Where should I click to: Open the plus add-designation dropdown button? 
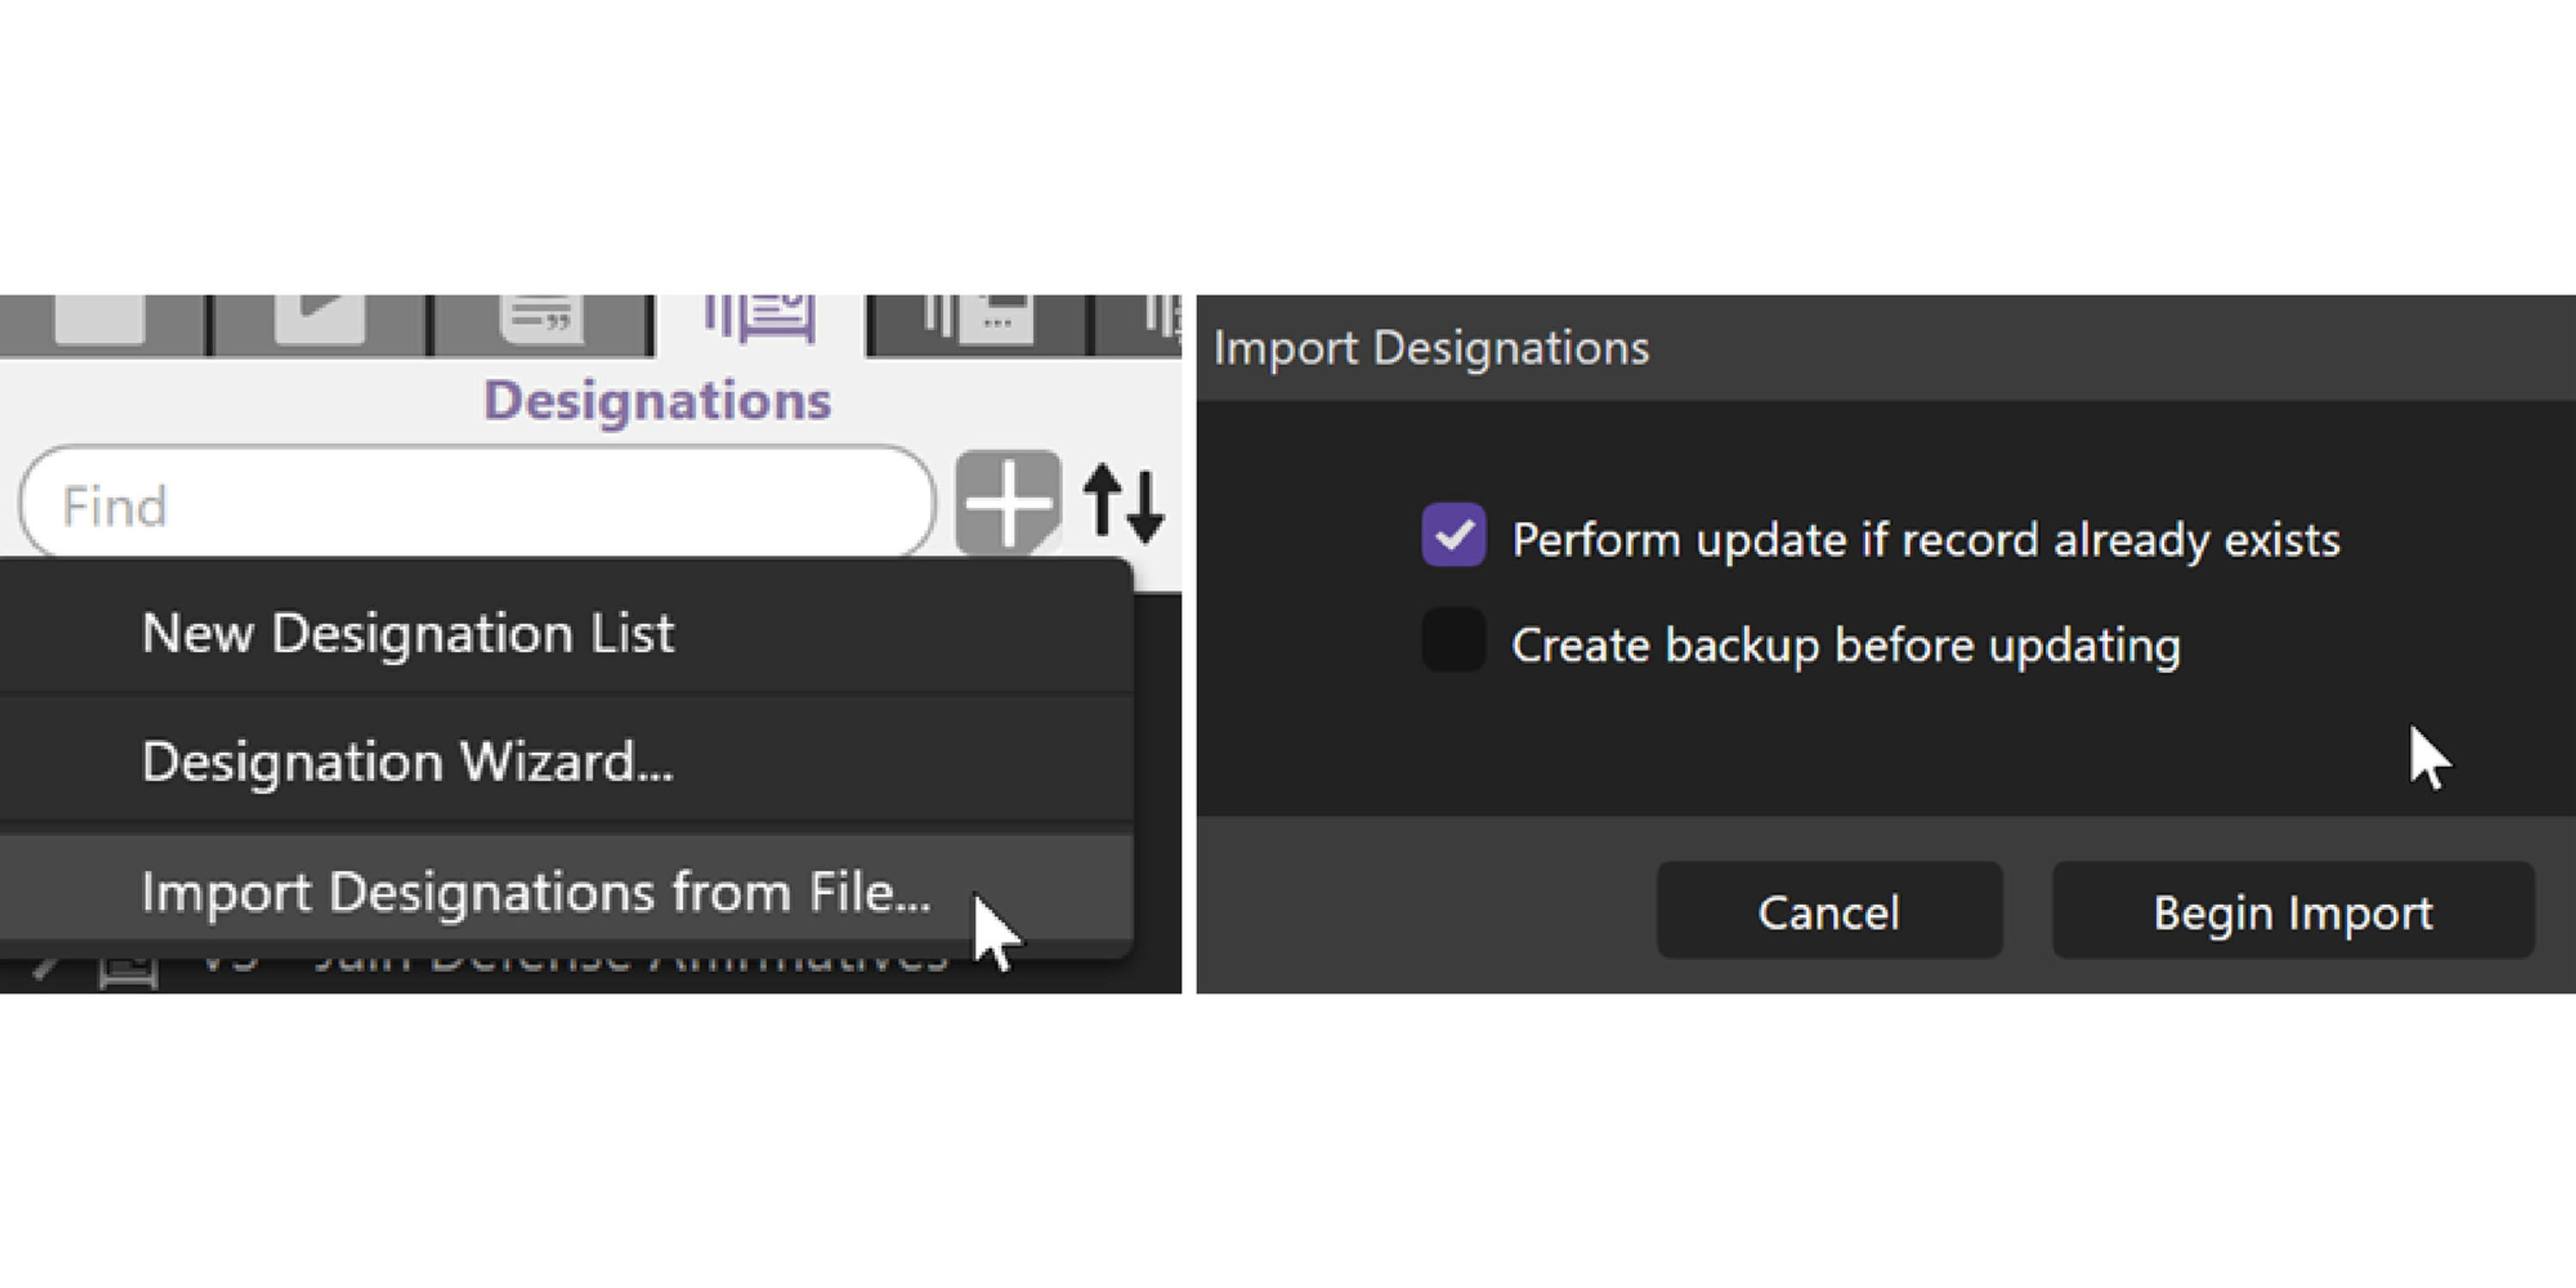click(1007, 501)
